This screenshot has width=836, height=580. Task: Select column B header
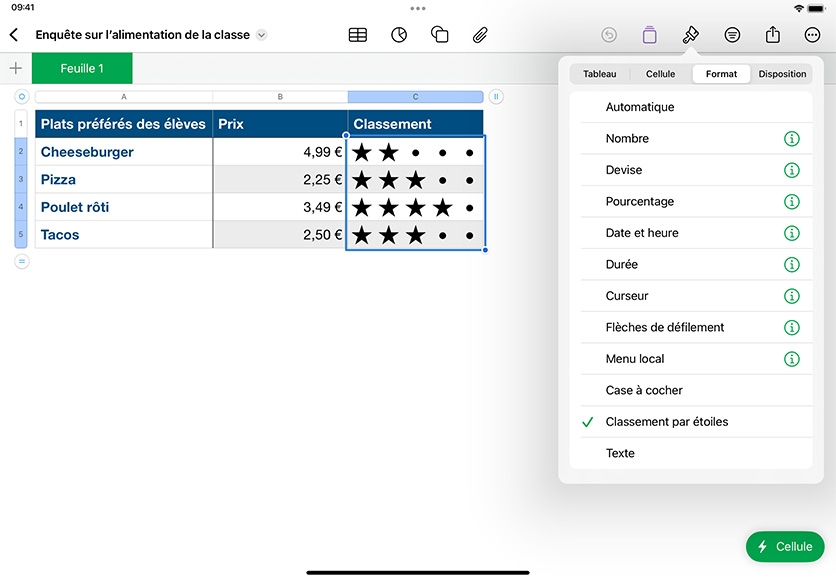click(x=280, y=96)
